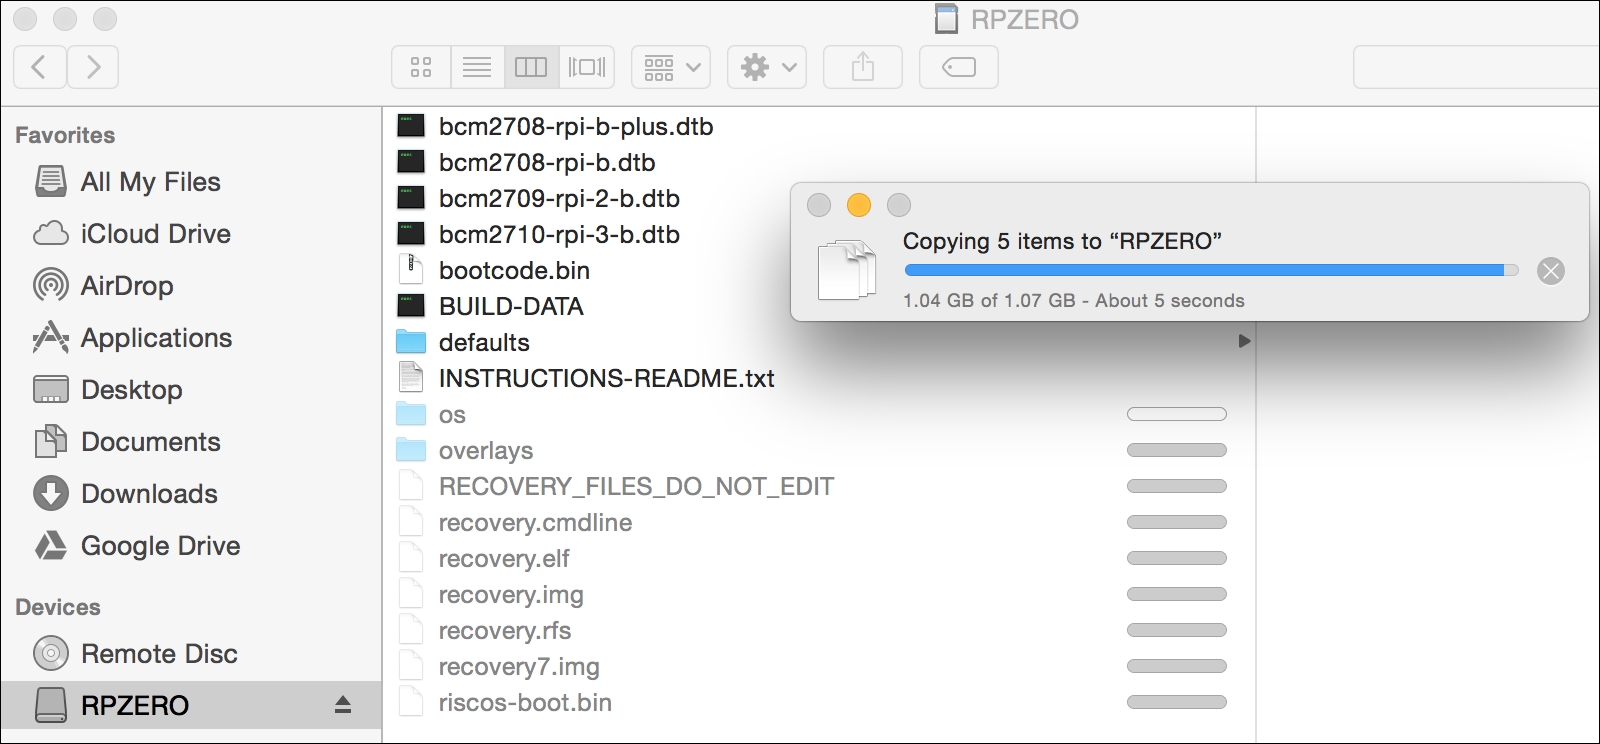Click the Share toolbar button
This screenshot has height=744, width=1600.
[863, 67]
